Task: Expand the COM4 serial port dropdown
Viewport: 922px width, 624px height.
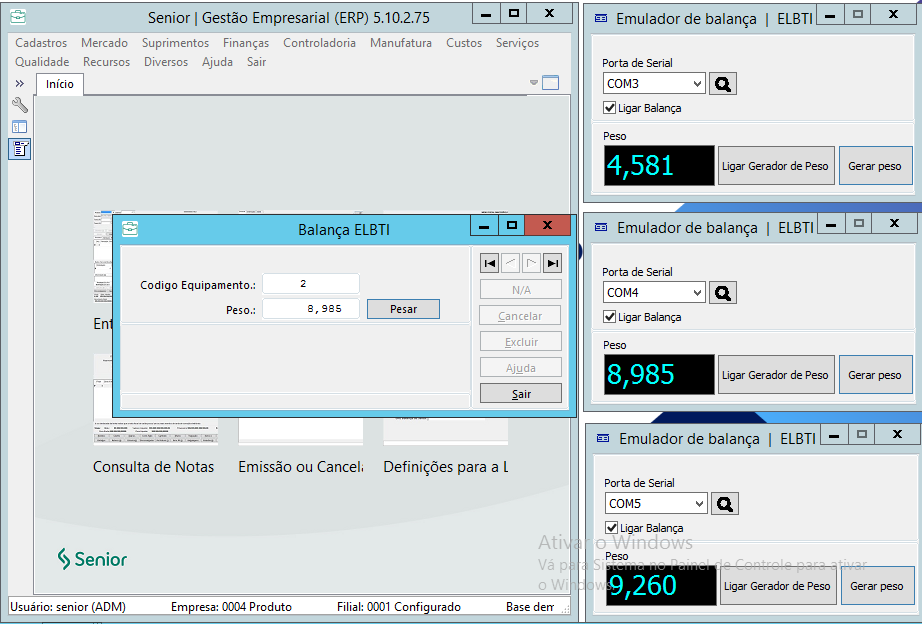Action: (697, 293)
